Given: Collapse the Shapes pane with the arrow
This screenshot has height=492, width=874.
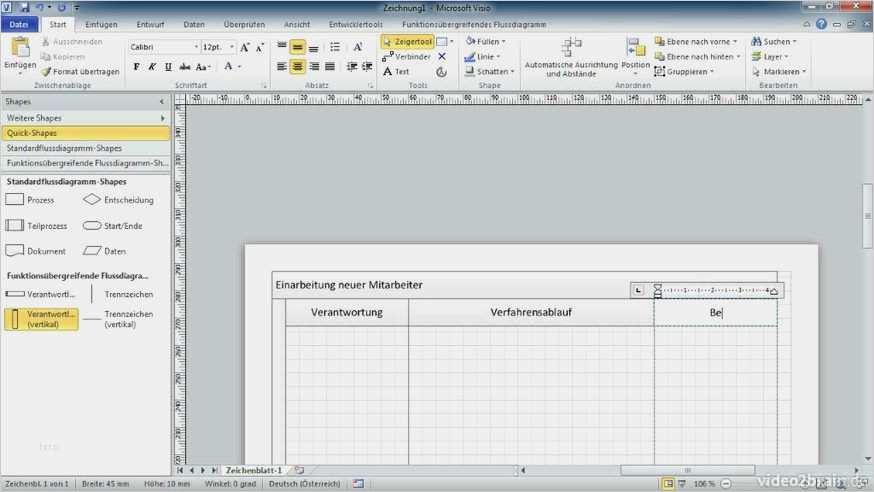Looking at the screenshot, I should (x=162, y=101).
